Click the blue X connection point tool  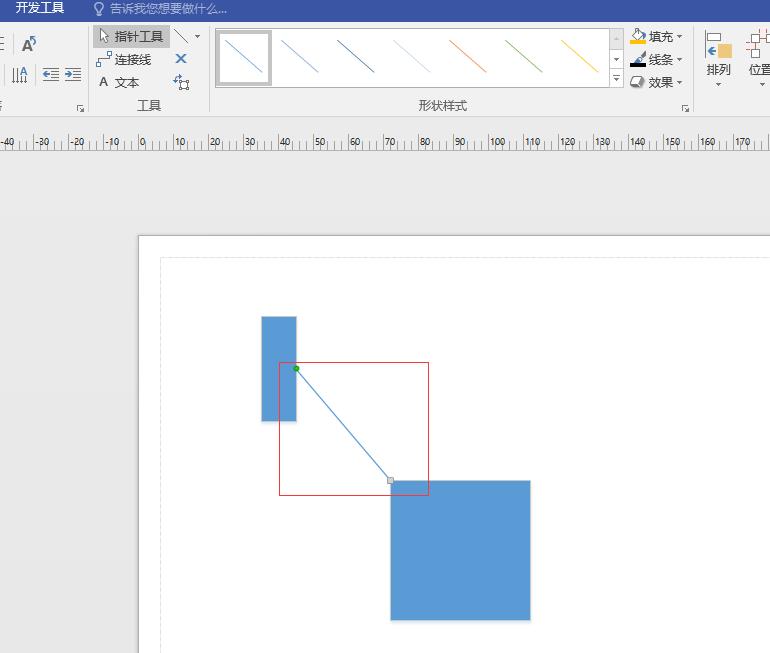[181, 59]
